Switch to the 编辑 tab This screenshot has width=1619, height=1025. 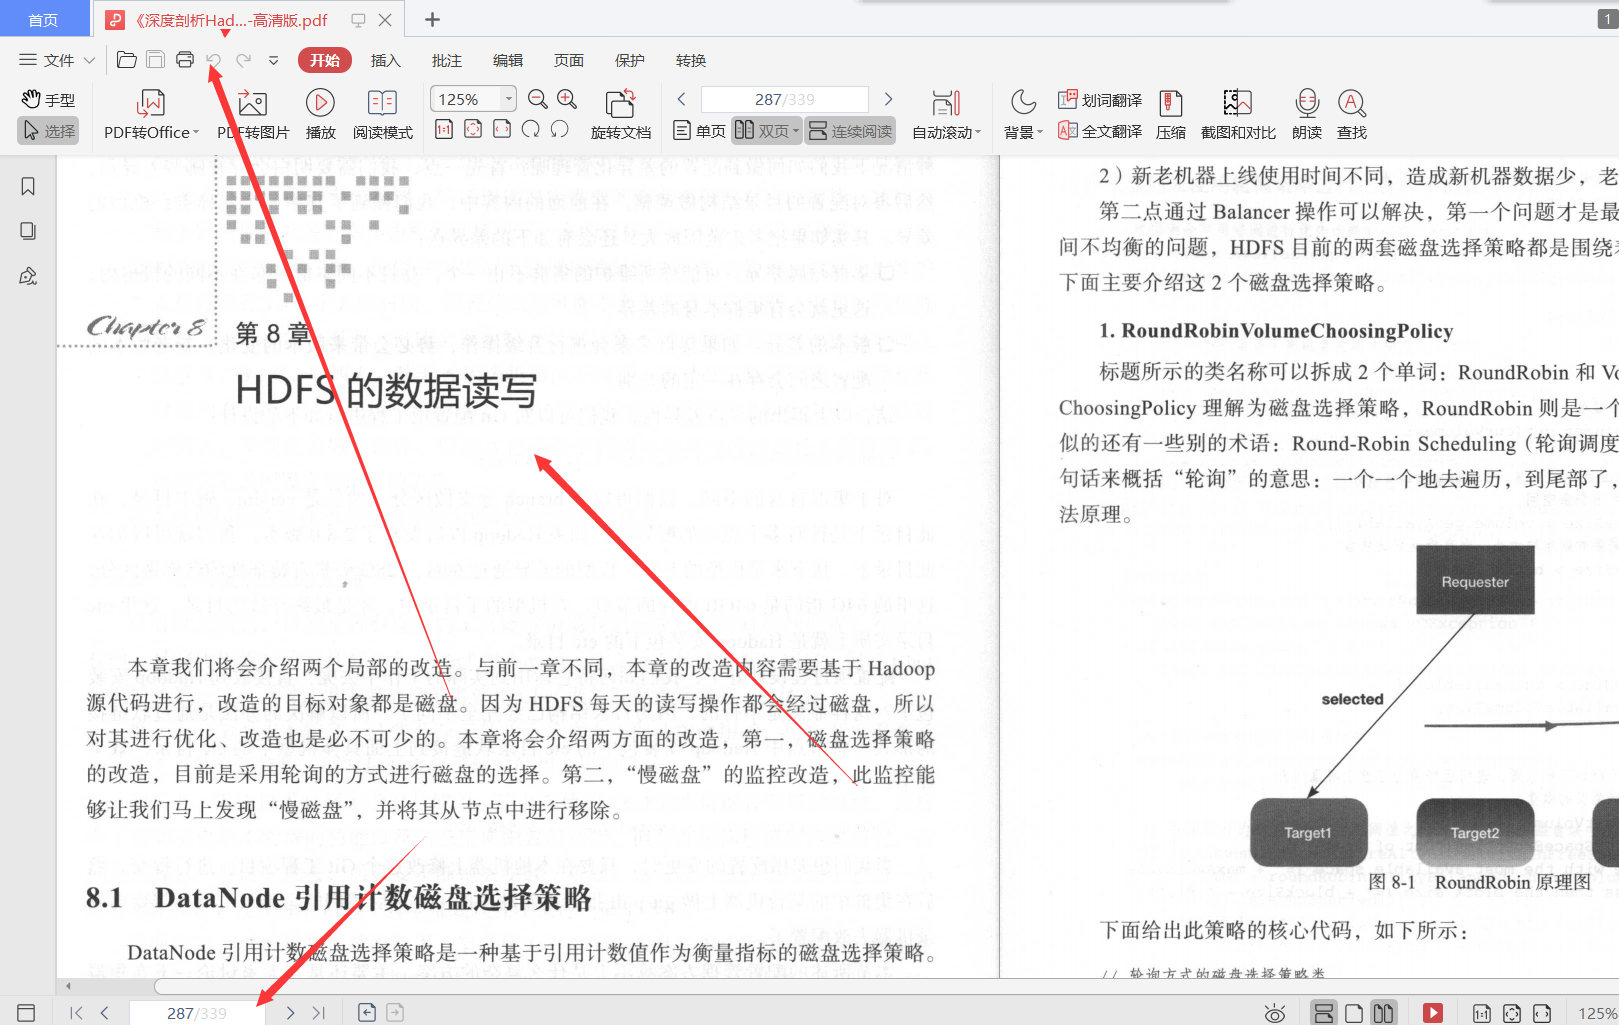click(508, 60)
